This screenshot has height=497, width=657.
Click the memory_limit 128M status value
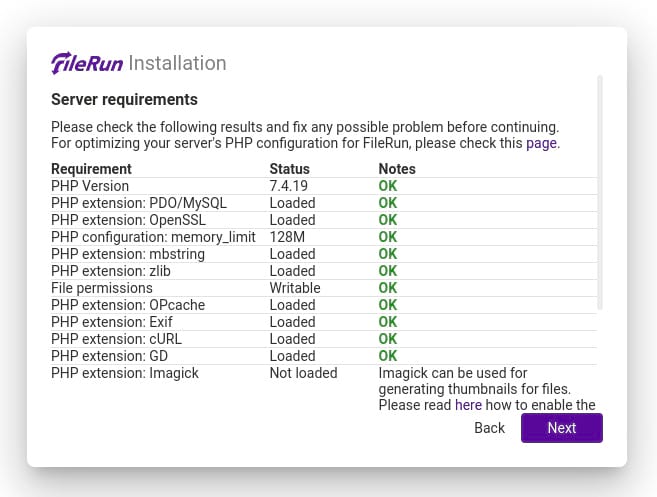pos(287,237)
